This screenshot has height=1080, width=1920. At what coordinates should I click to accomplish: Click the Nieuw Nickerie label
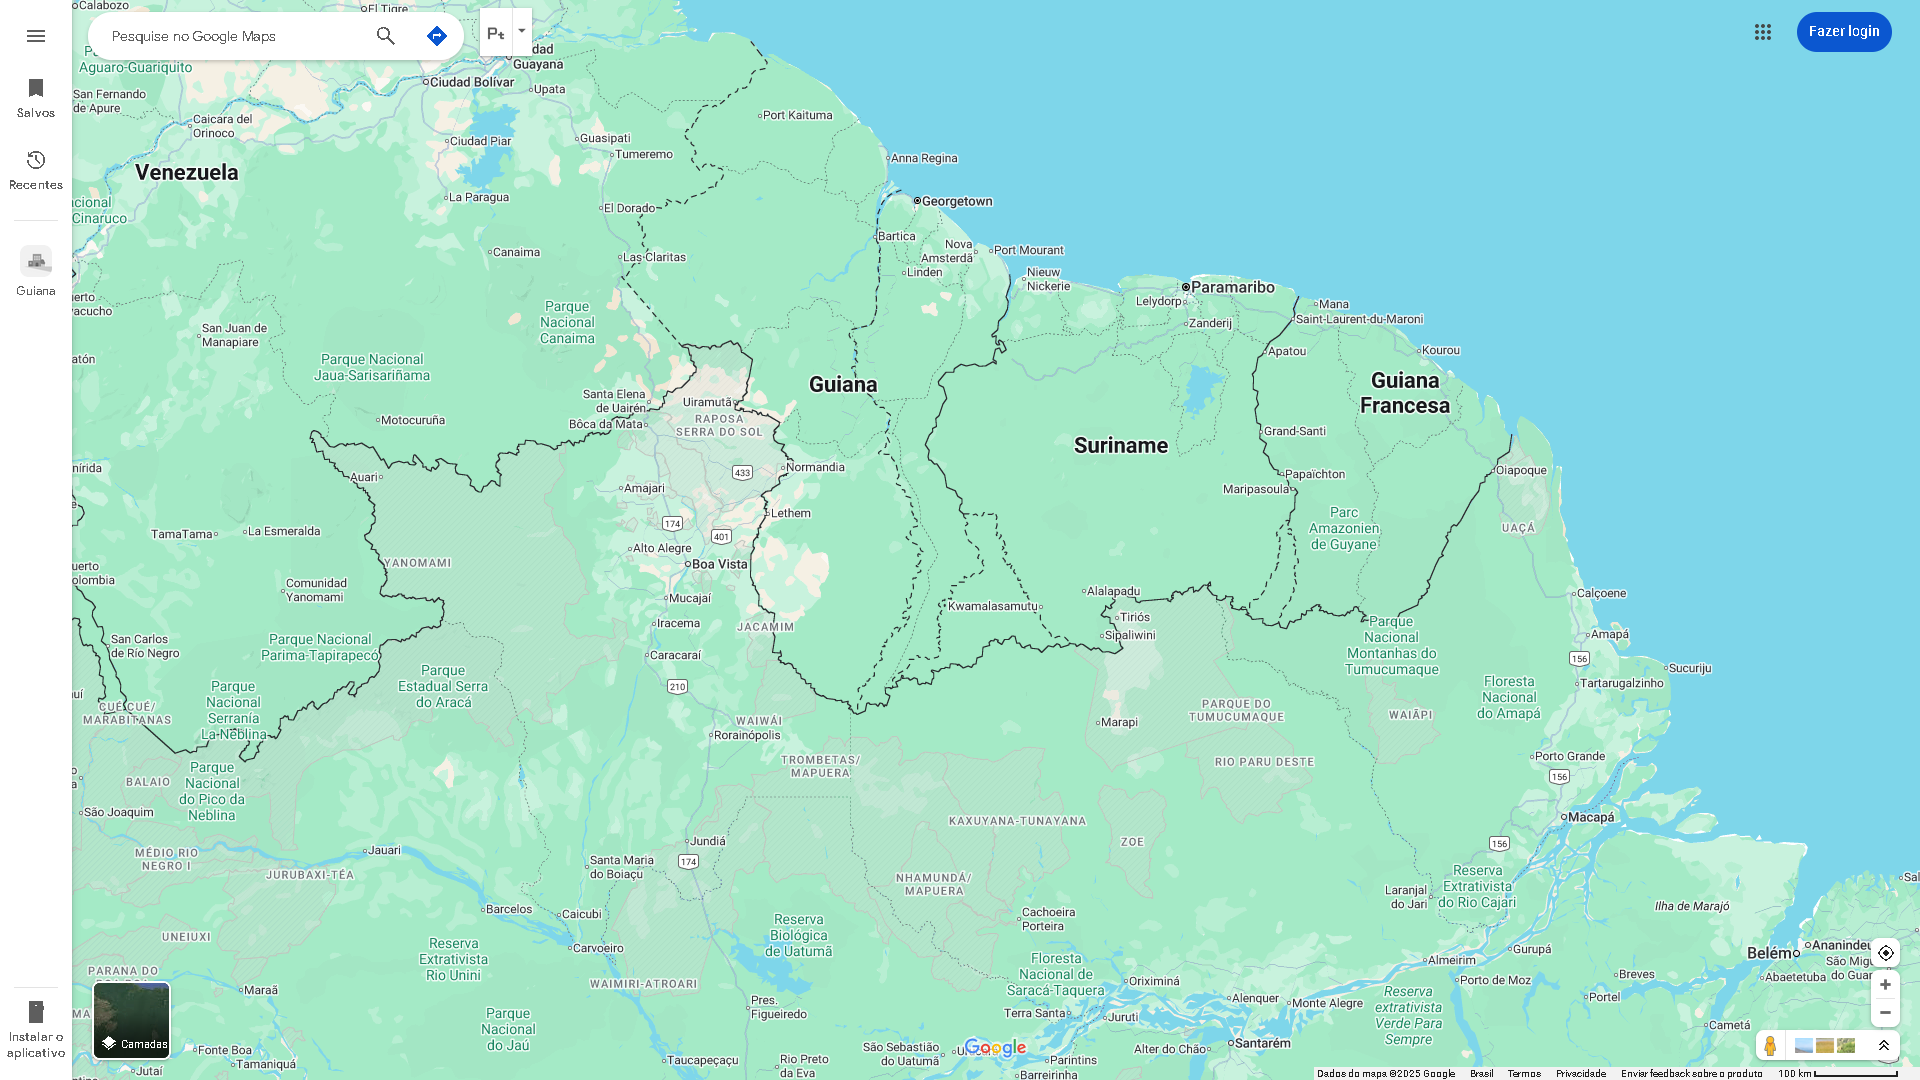point(1047,279)
